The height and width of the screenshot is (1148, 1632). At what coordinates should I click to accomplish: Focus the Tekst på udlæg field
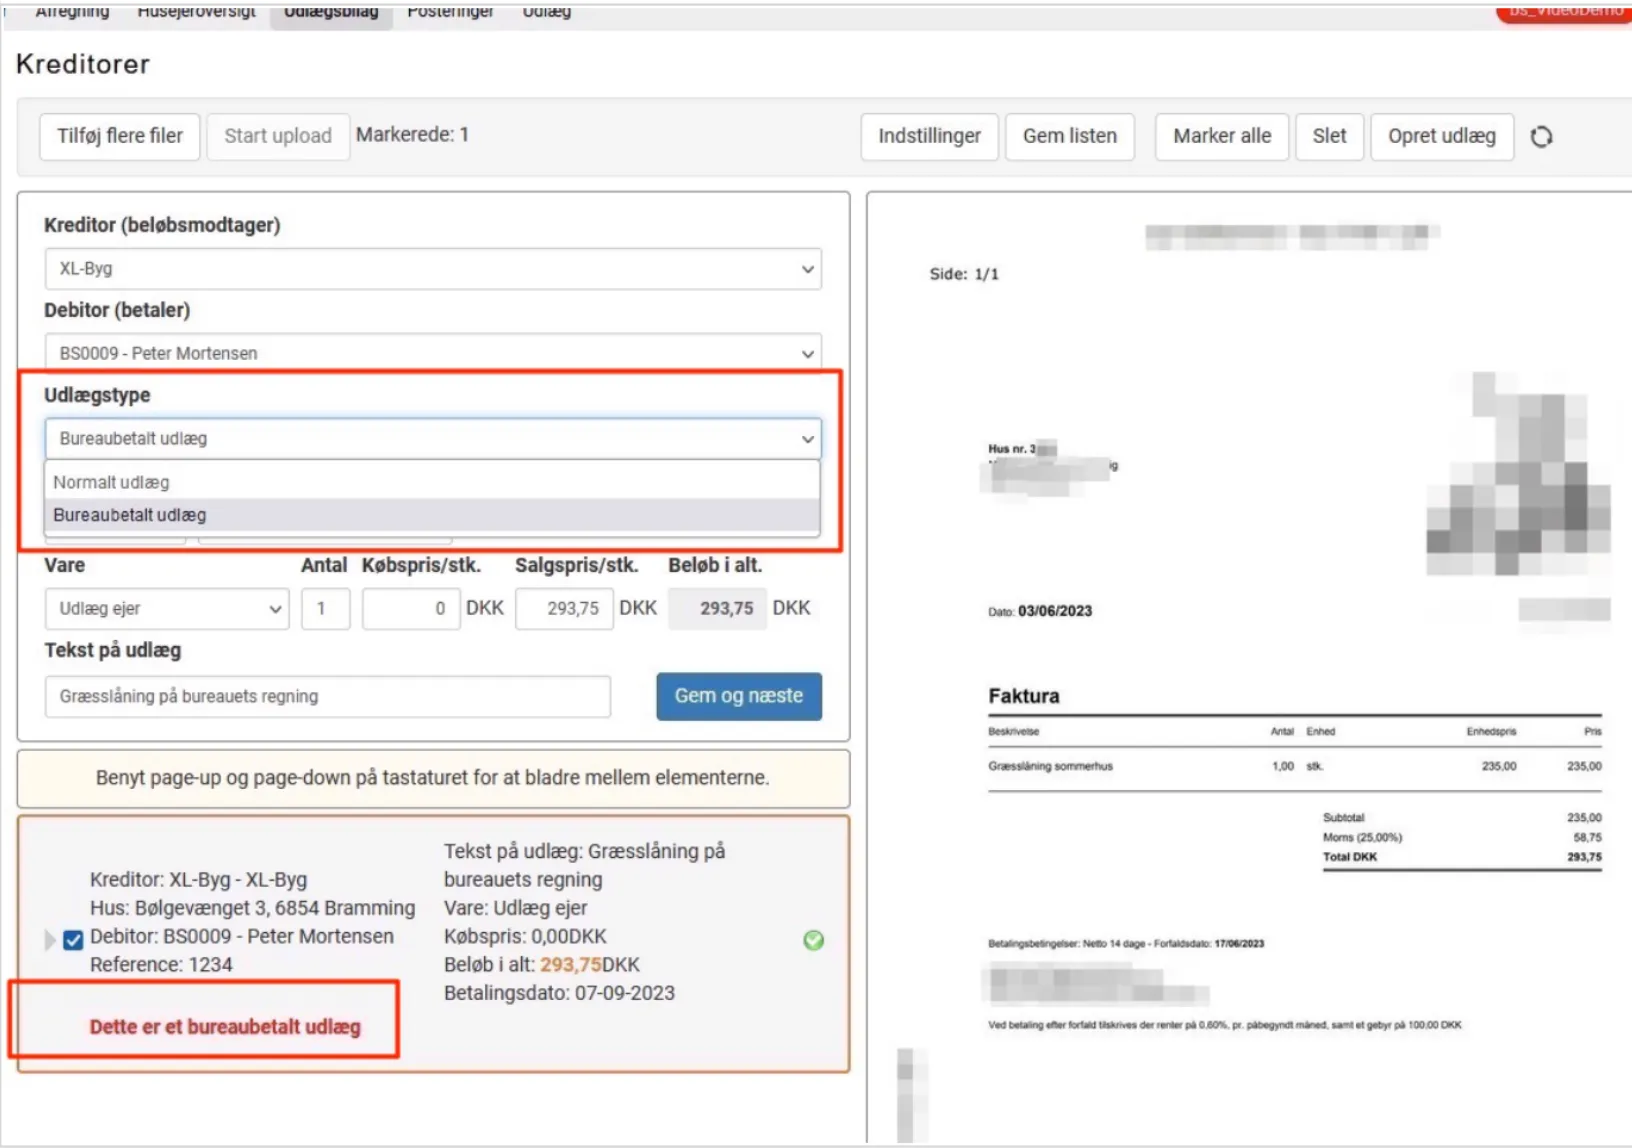[x=327, y=696]
